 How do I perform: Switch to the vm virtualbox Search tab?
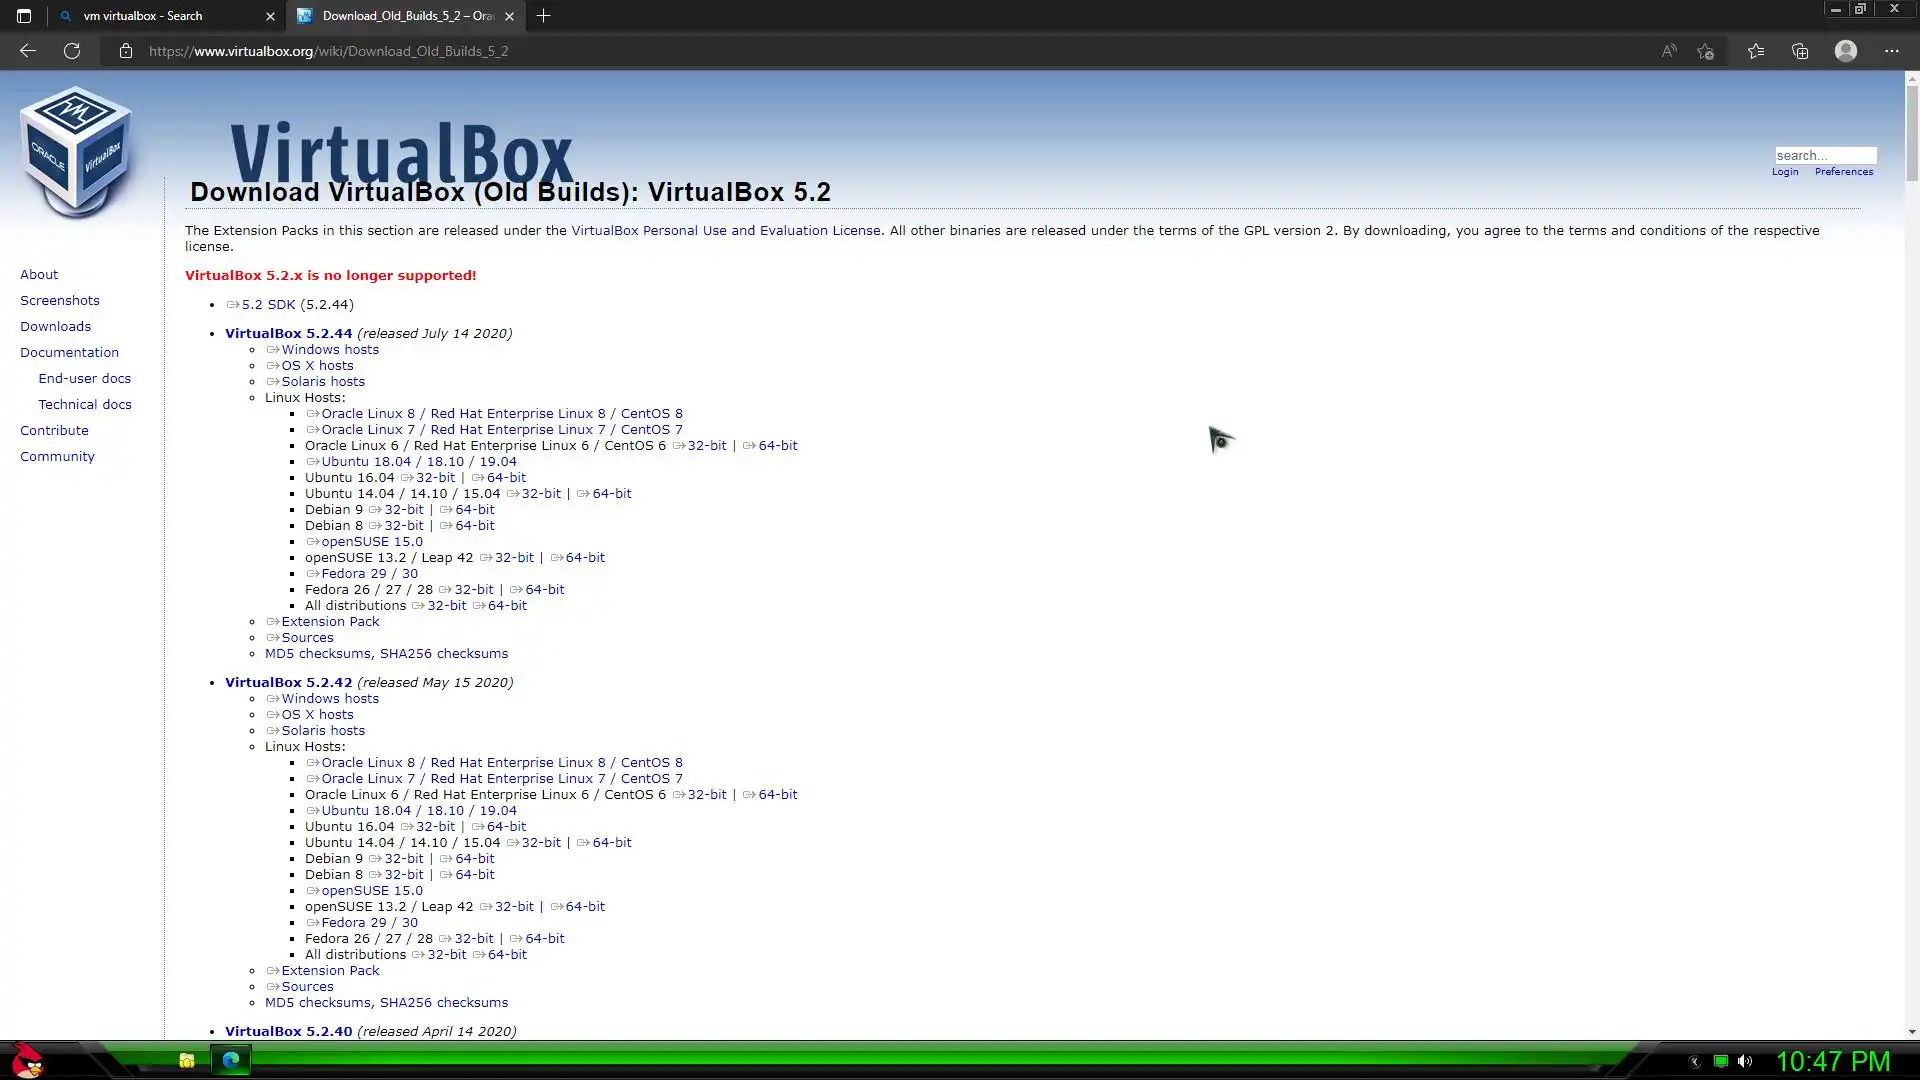point(160,16)
